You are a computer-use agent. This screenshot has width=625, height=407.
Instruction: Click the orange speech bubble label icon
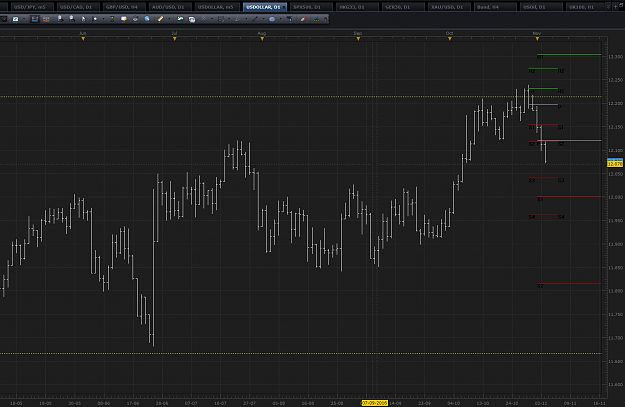click(x=124, y=19)
